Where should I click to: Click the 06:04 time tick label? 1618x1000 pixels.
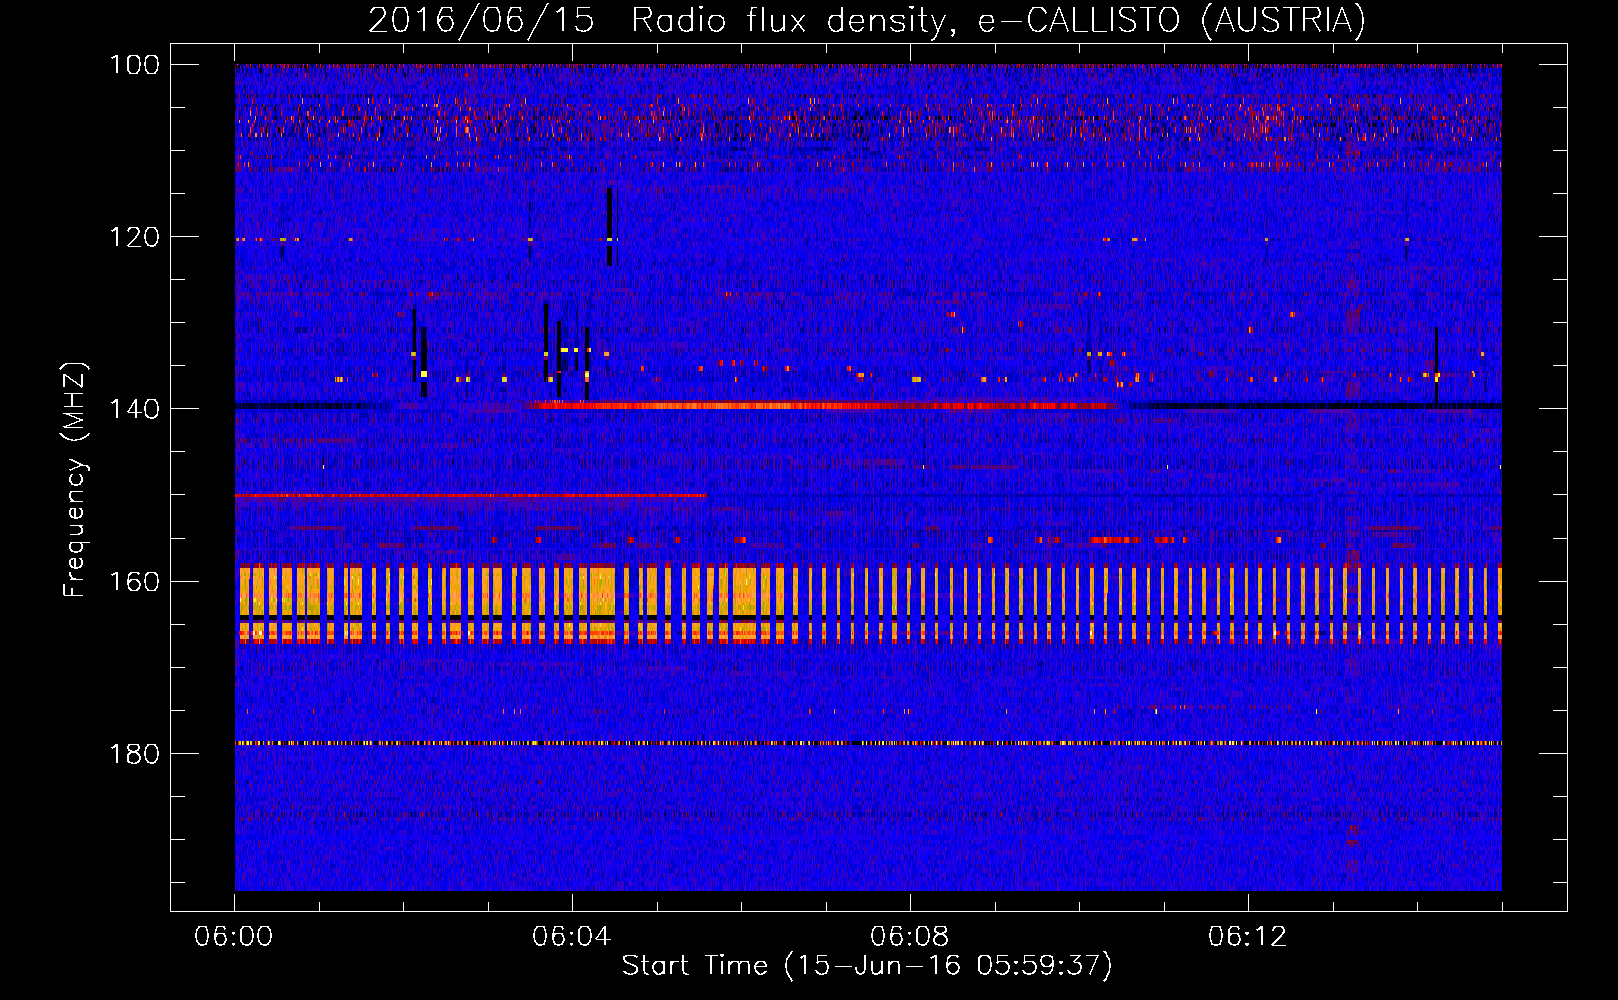coord(572,937)
